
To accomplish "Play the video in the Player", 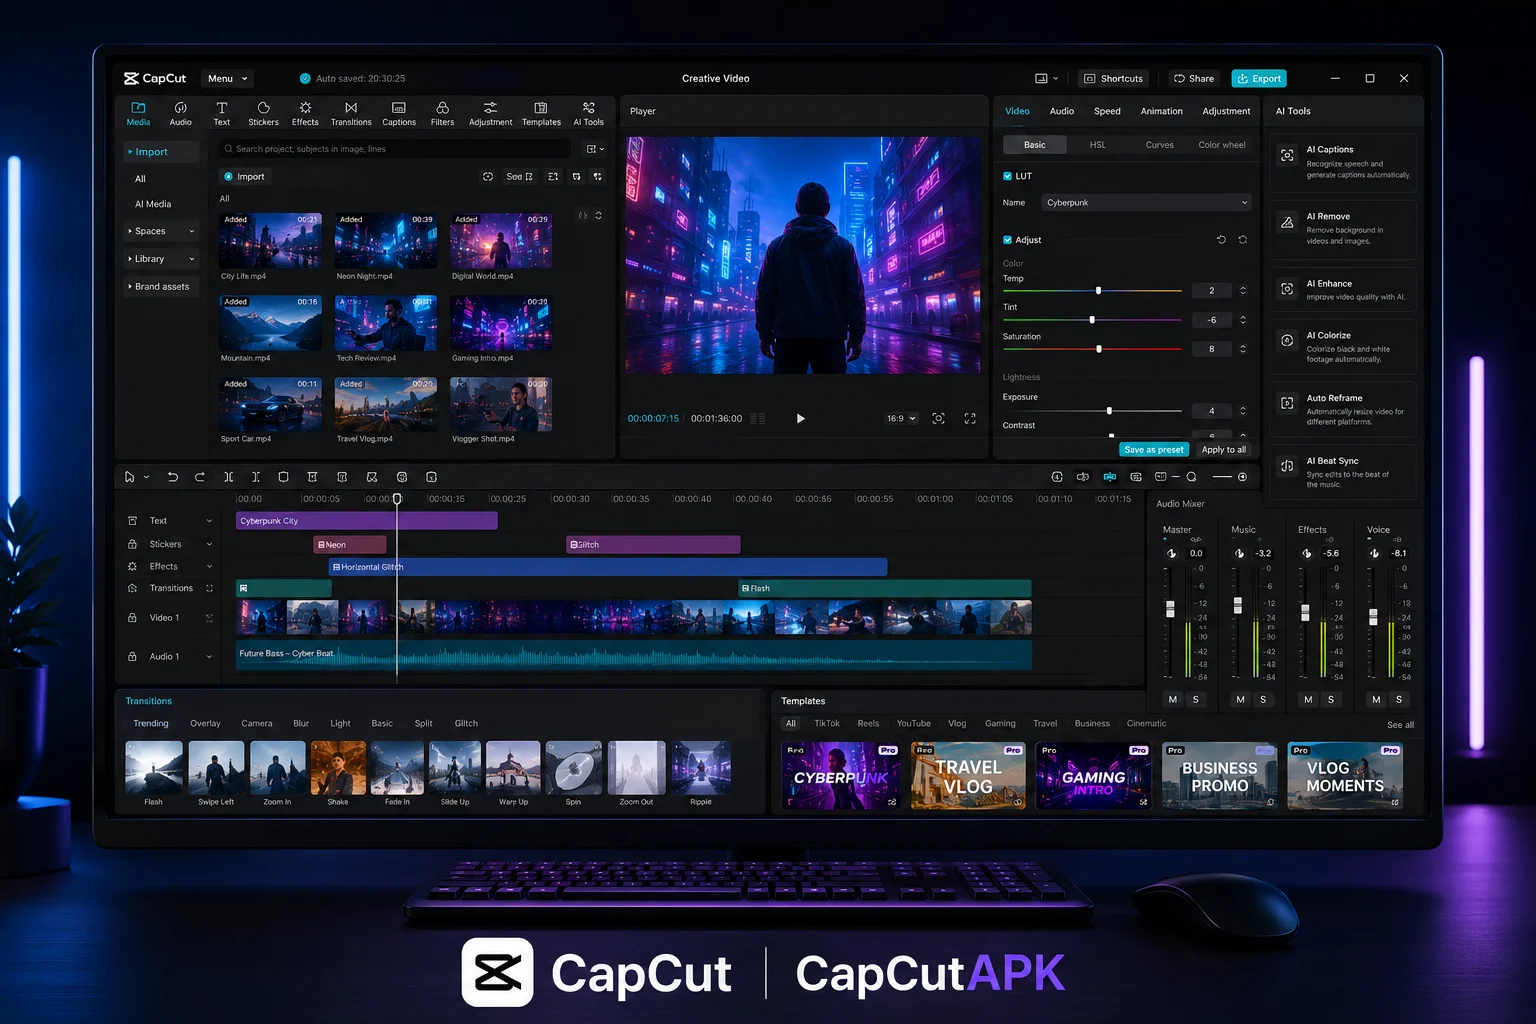I will 800,418.
